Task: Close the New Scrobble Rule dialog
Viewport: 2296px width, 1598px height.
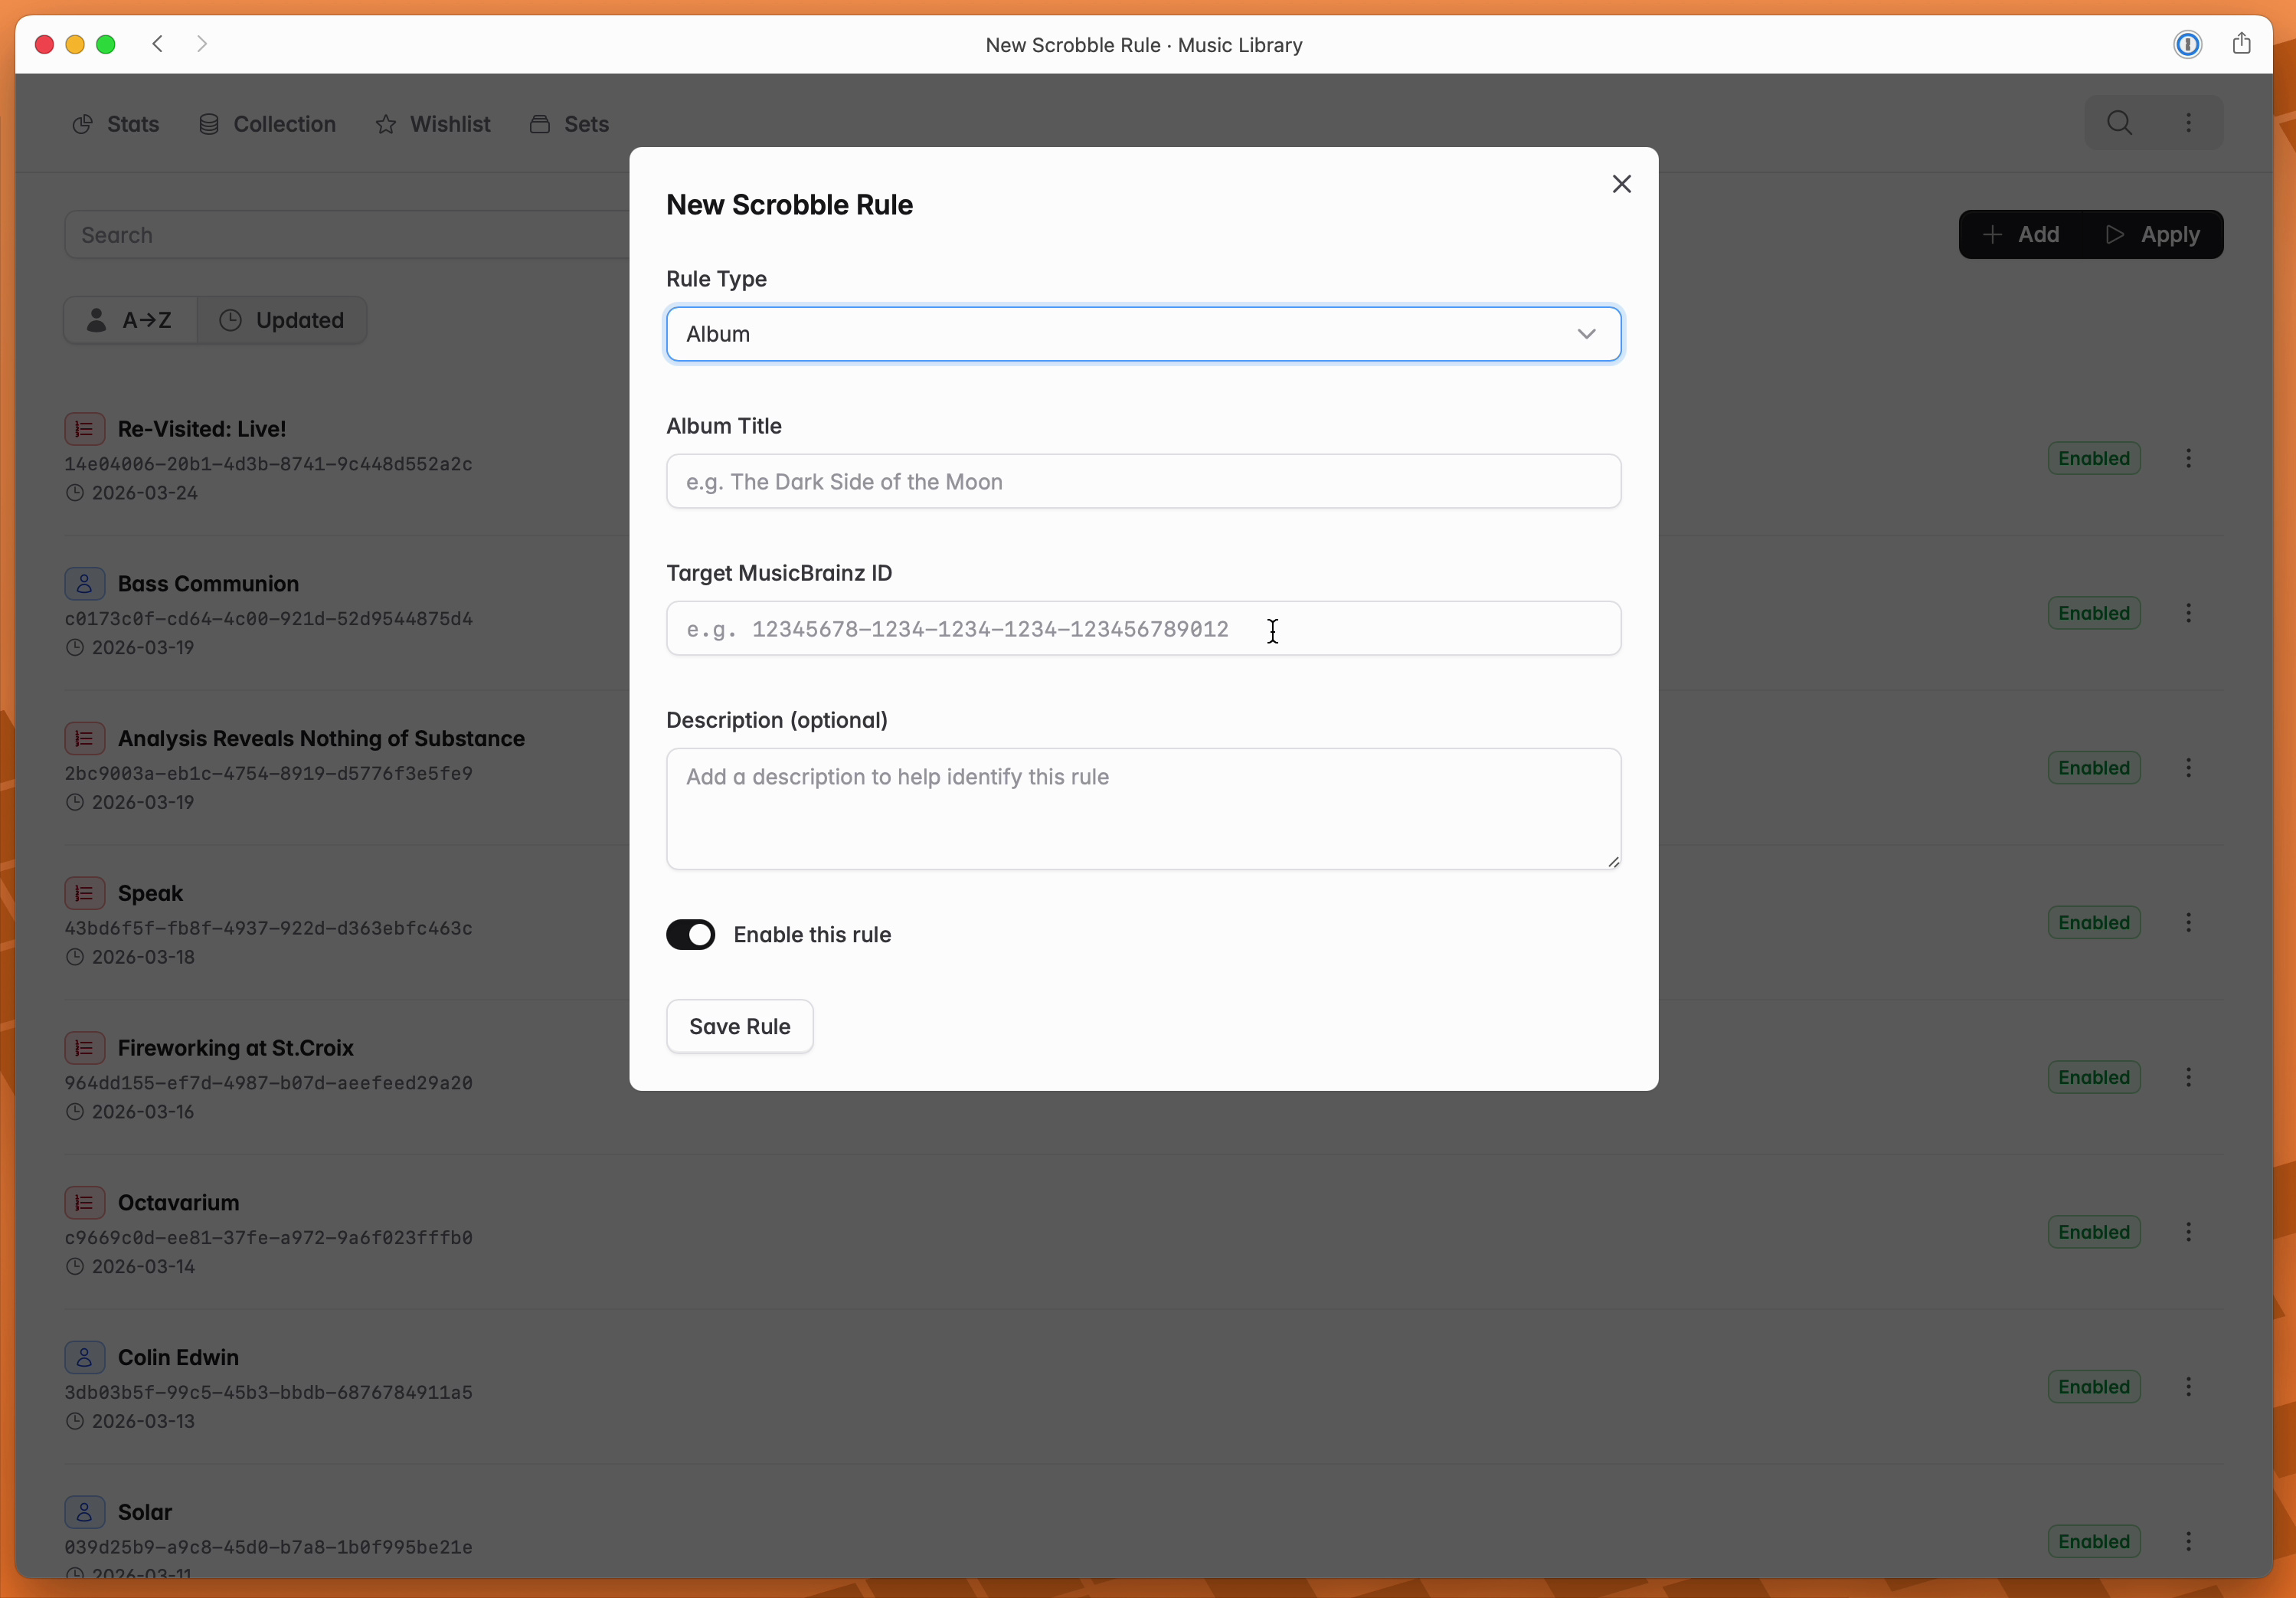Action: click(1621, 184)
